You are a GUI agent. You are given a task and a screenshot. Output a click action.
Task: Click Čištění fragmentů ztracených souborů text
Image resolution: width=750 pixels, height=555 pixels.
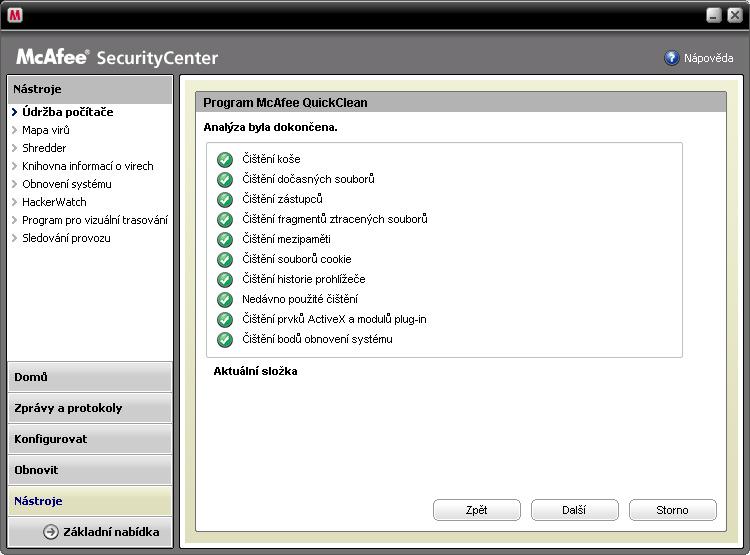click(x=335, y=220)
